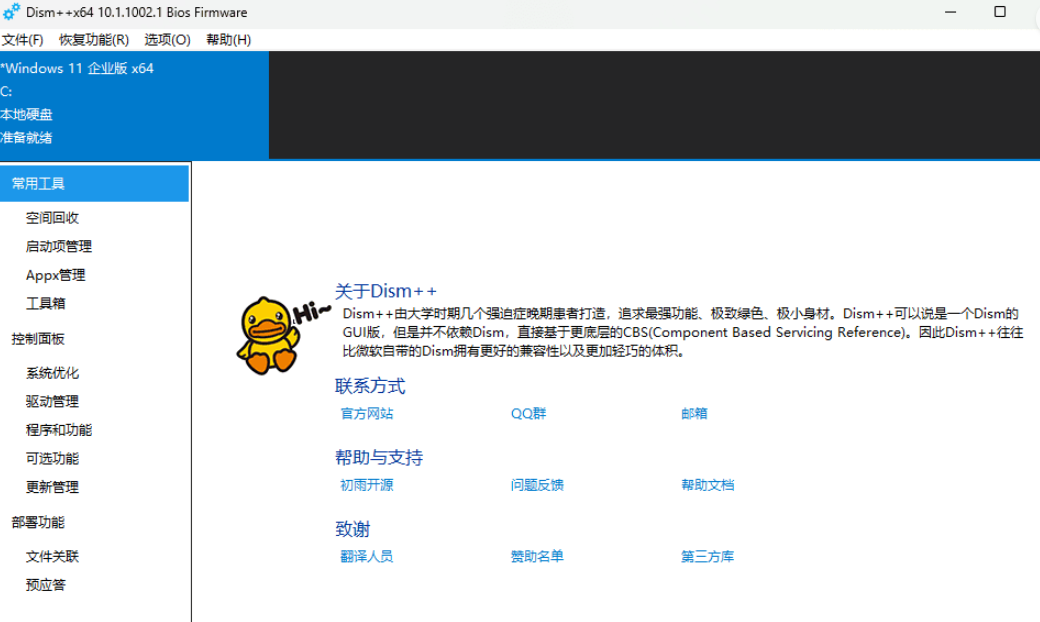
Task: Maximize the Dism++ window
Action: tap(999, 12)
